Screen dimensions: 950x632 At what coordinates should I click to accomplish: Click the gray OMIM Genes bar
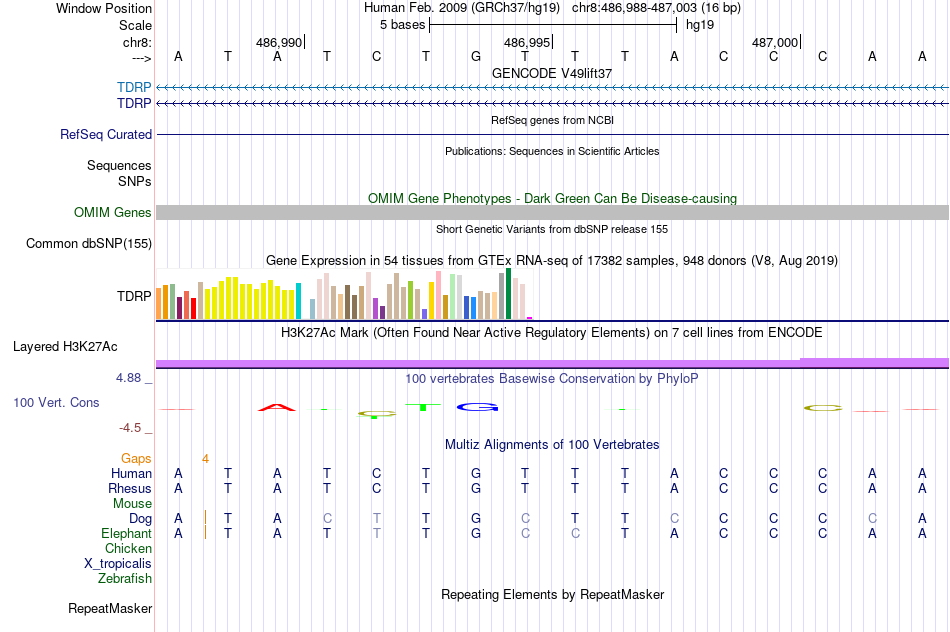point(552,212)
